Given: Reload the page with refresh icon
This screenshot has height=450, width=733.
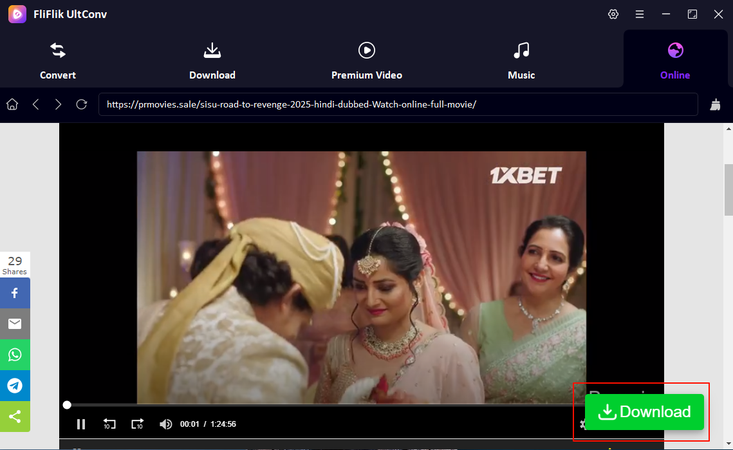Looking at the screenshot, I should (x=81, y=104).
